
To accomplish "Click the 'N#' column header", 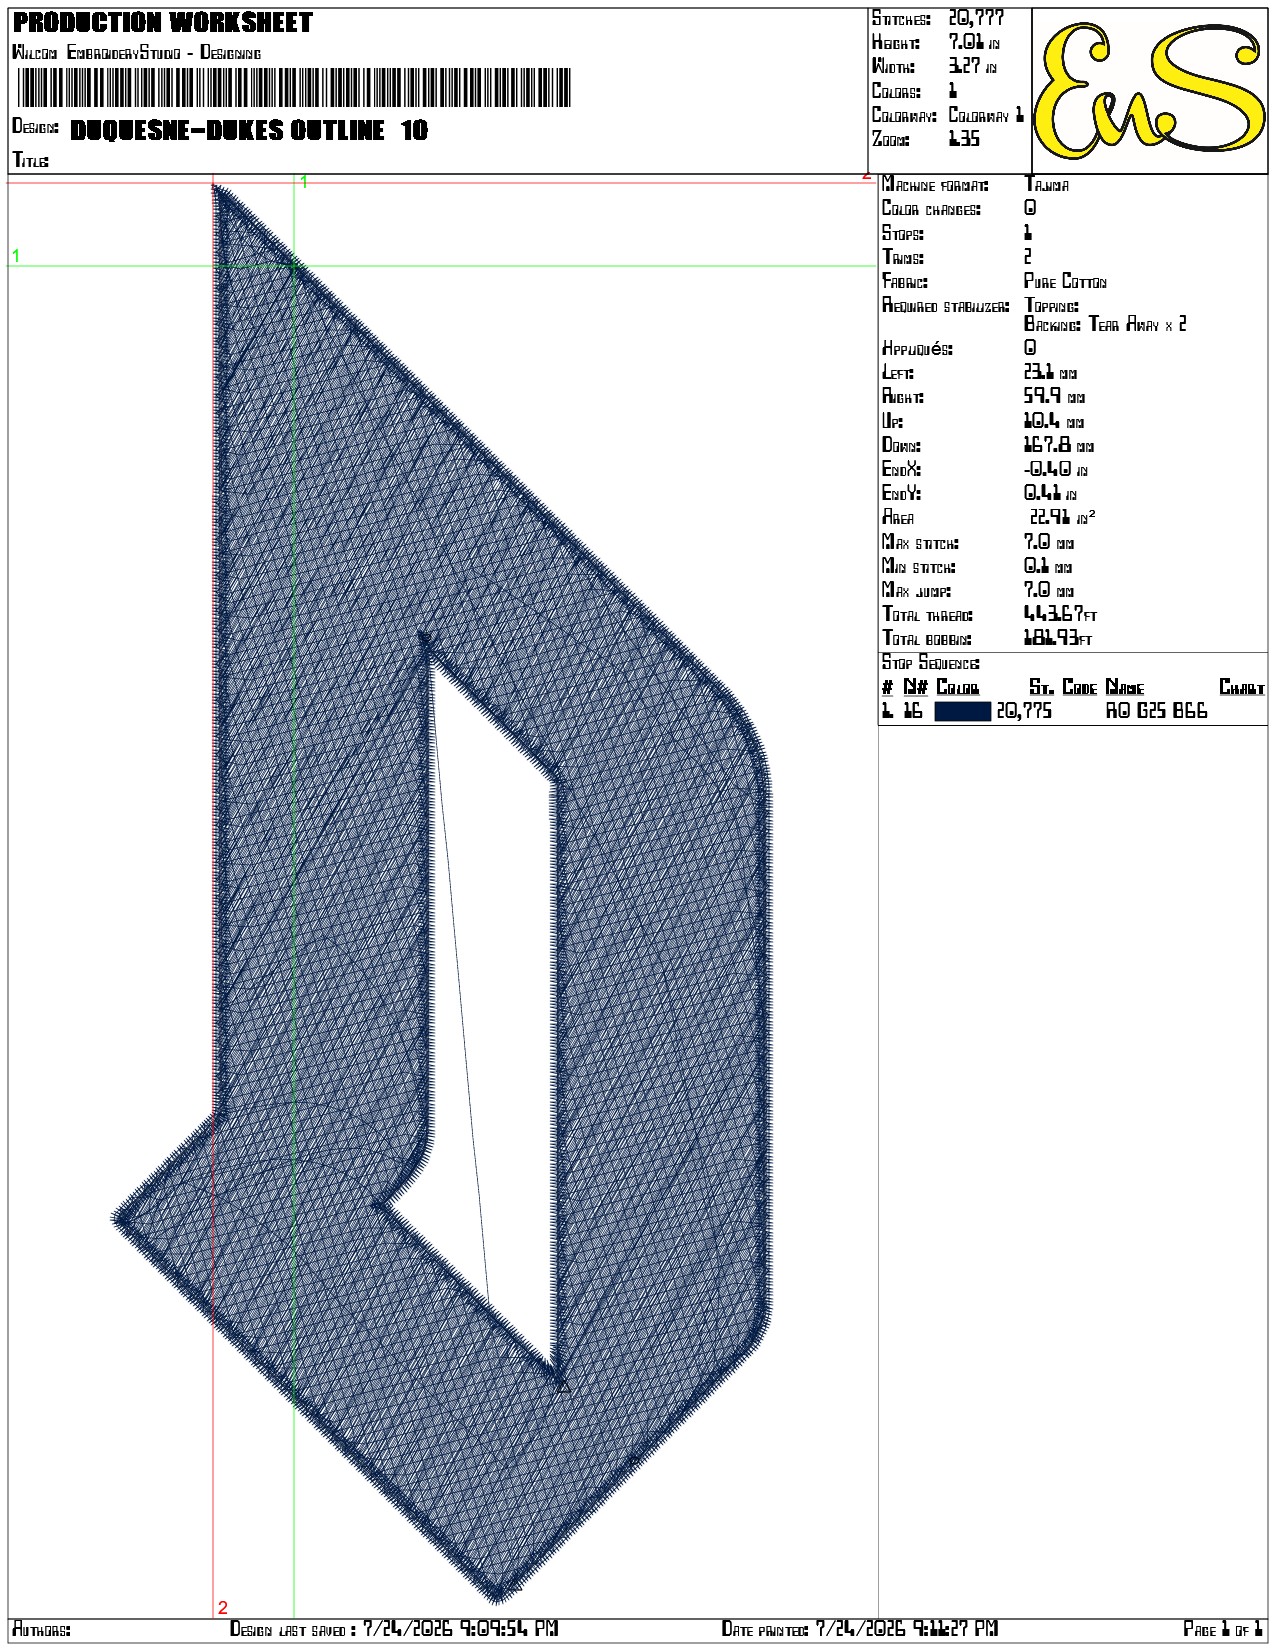I will [x=915, y=687].
